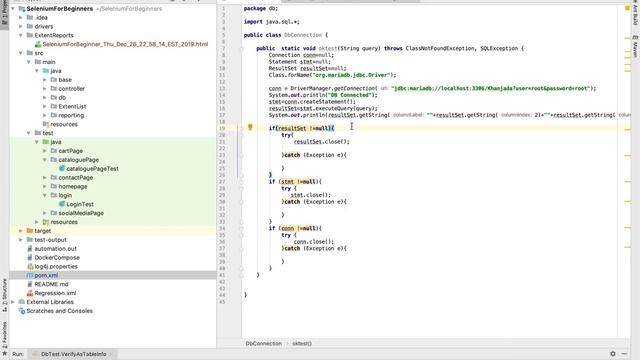The width and height of the screenshot is (640, 360).
Task: Expand the controller package
Action: pyautogui.click(x=45, y=89)
